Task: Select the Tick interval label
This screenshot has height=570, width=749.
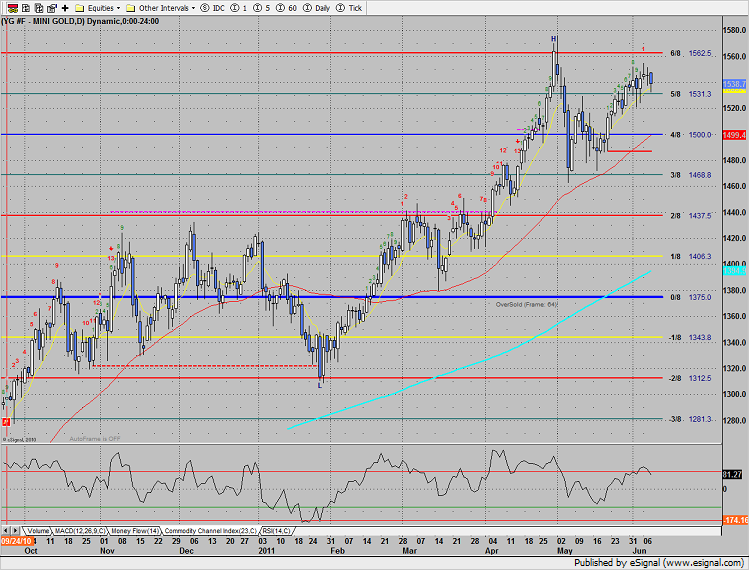Action: [x=355, y=8]
